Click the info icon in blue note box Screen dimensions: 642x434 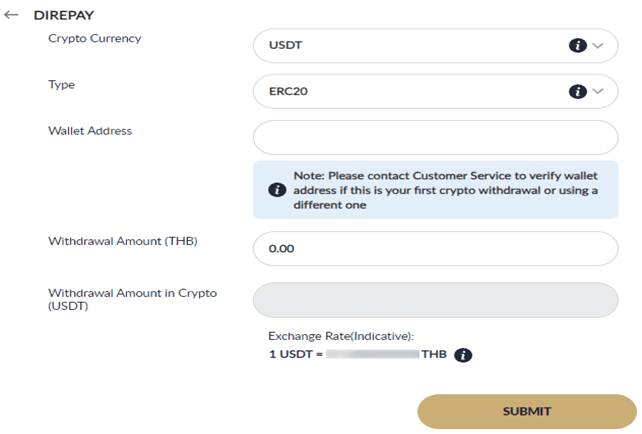(x=277, y=190)
